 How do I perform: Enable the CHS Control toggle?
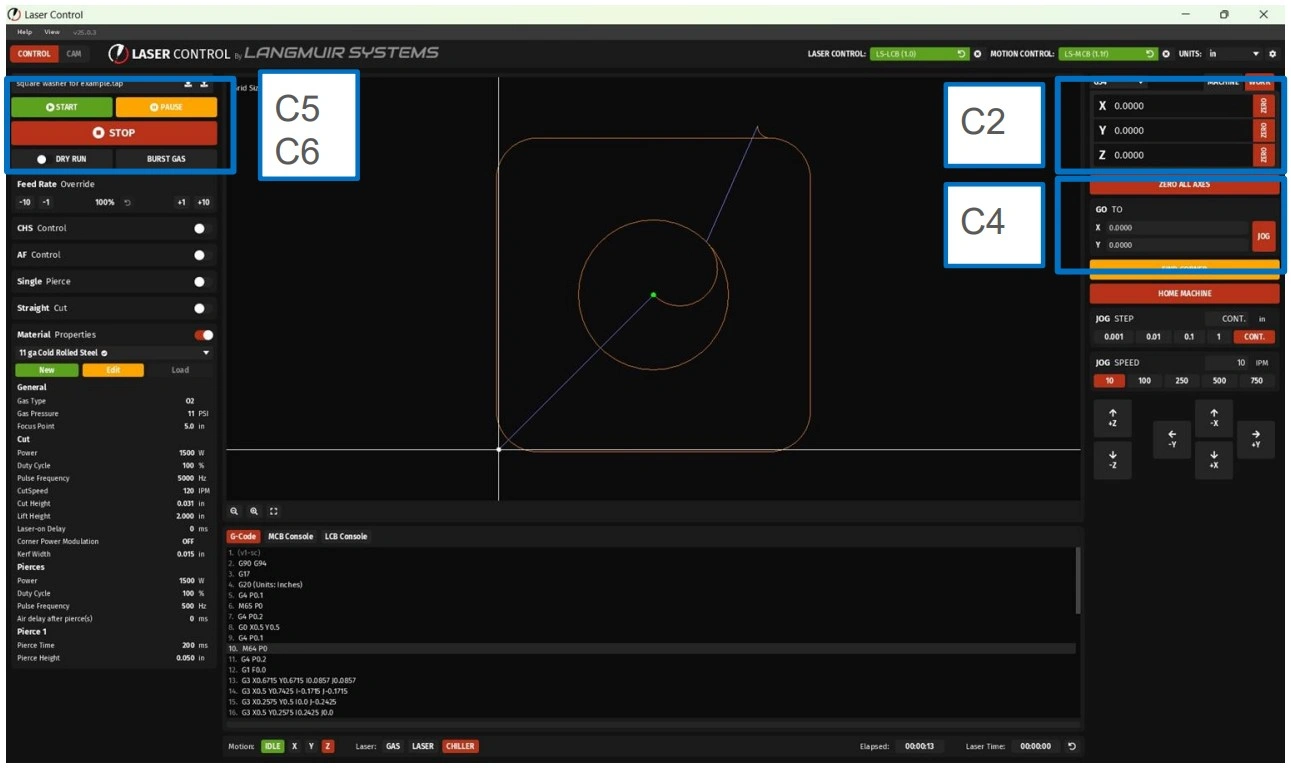coord(201,229)
